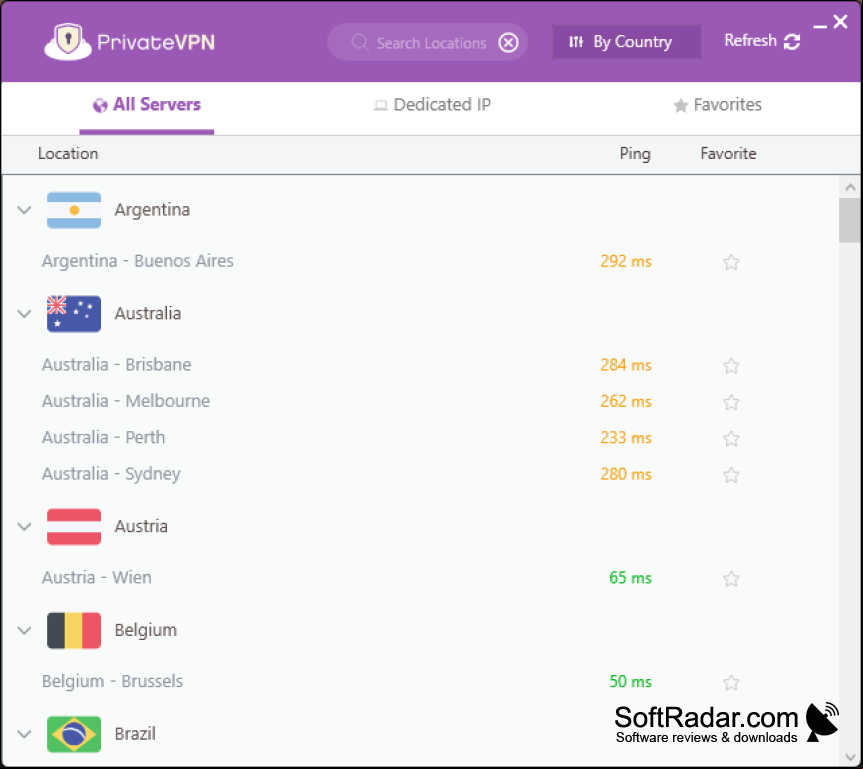
Task: Click the Brazil flag icon
Action: (74, 734)
